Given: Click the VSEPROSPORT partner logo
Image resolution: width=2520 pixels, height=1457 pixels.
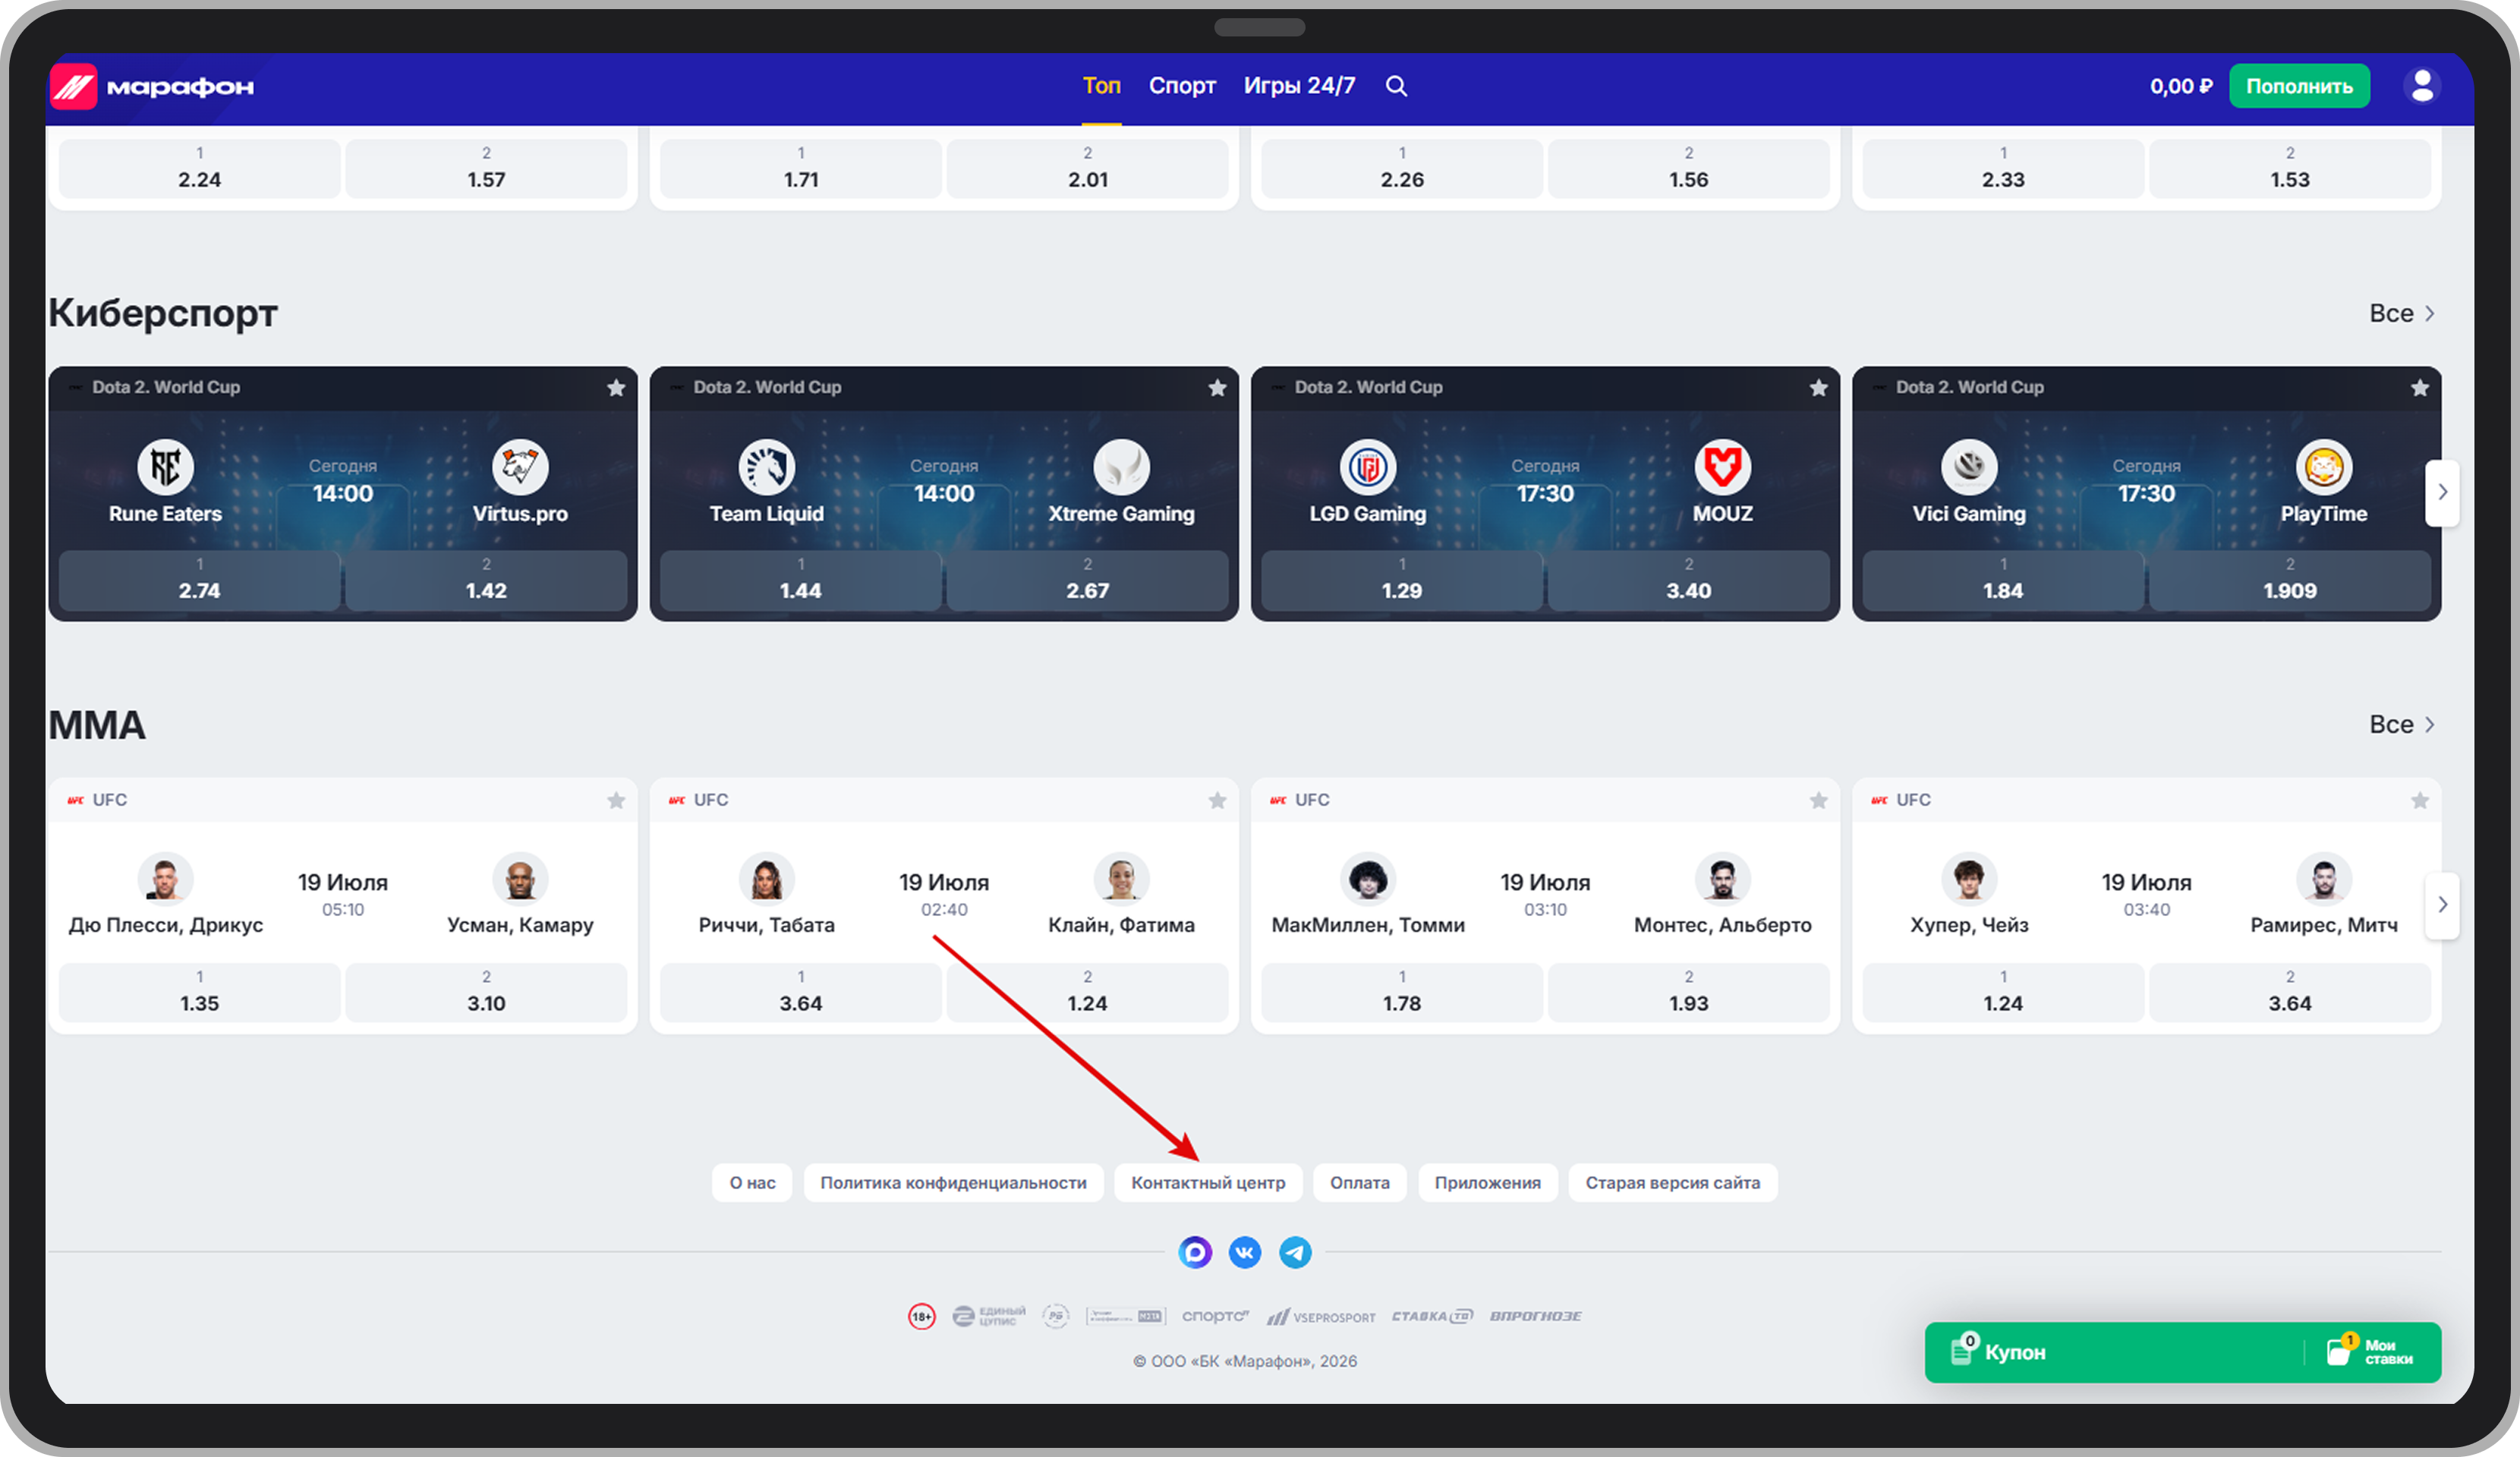Looking at the screenshot, I should [x=1321, y=1317].
